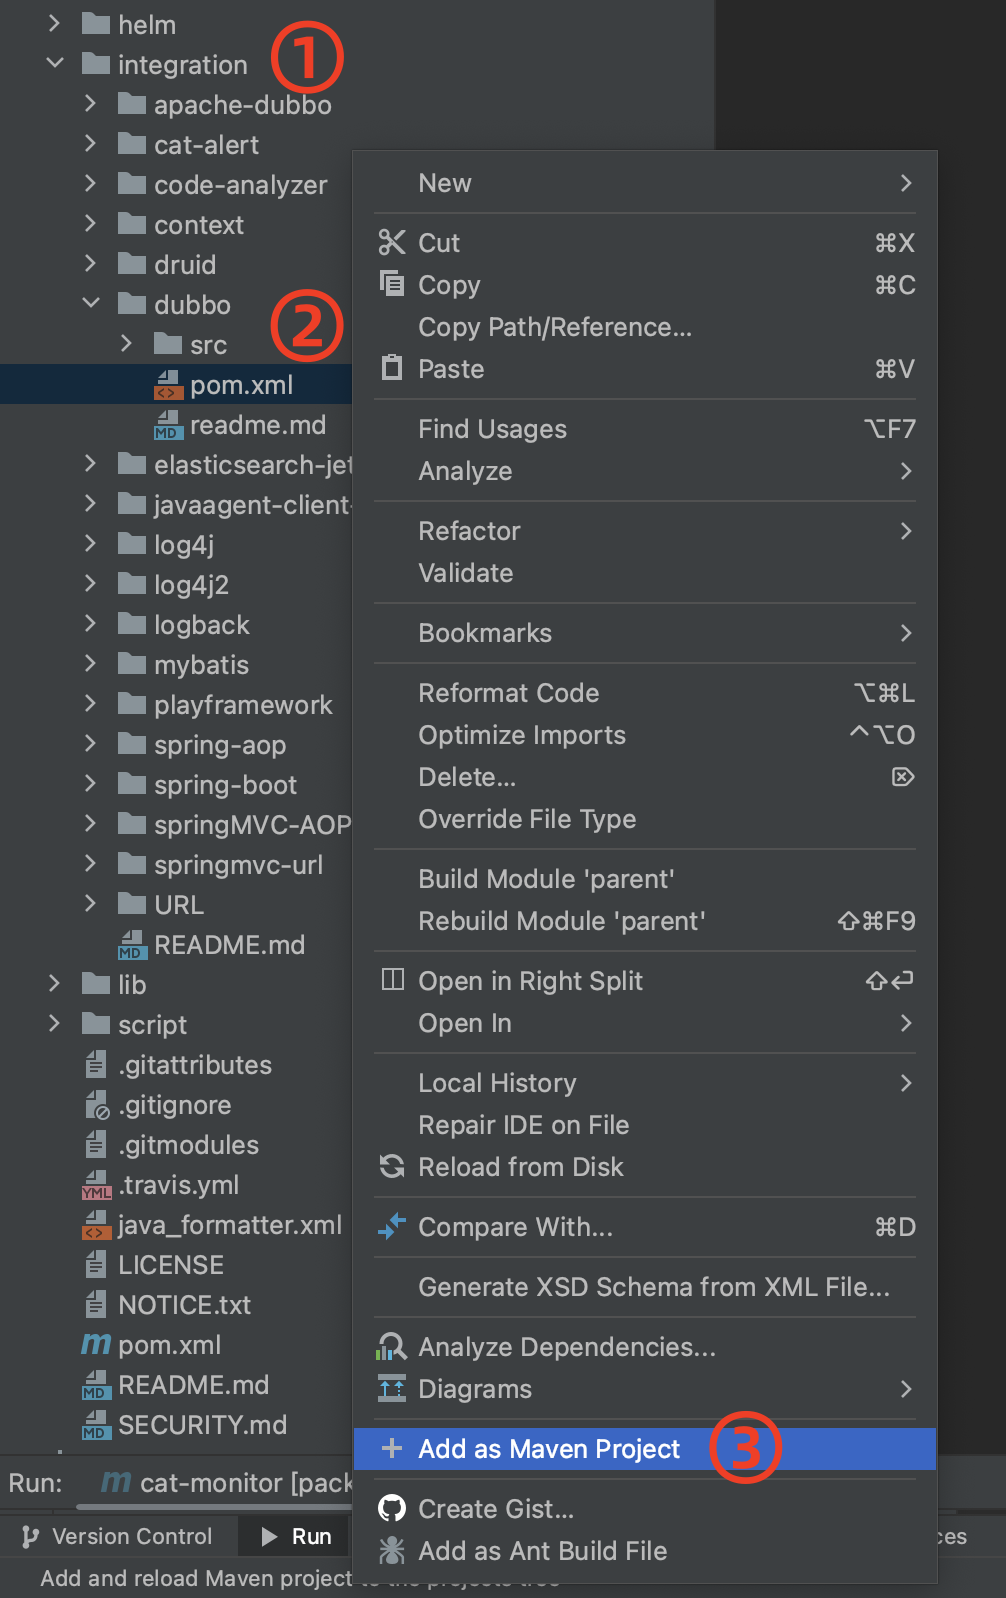Expand the lib folder
Screen dimensions: 1006x1598
(55, 983)
